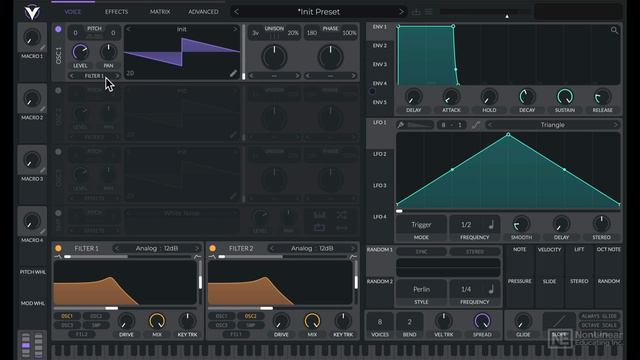Screen dimensions: 640x360
Task: Click the Vital logo icon
Action: pyautogui.click(x=32, y=12)
